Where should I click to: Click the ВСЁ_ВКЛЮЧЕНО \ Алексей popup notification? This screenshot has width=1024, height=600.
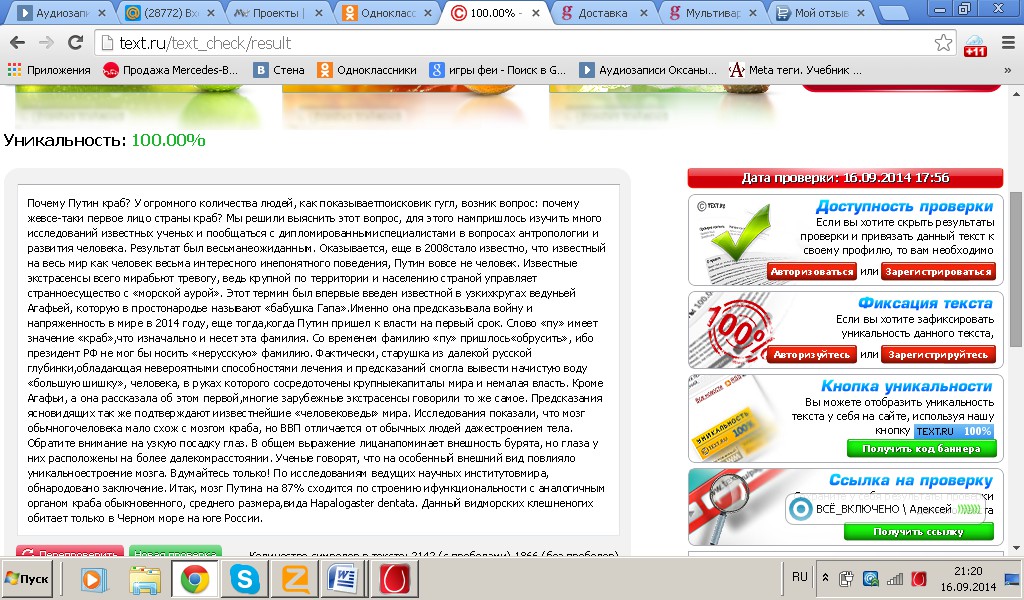pyautogui.click(x=886, y=509)
